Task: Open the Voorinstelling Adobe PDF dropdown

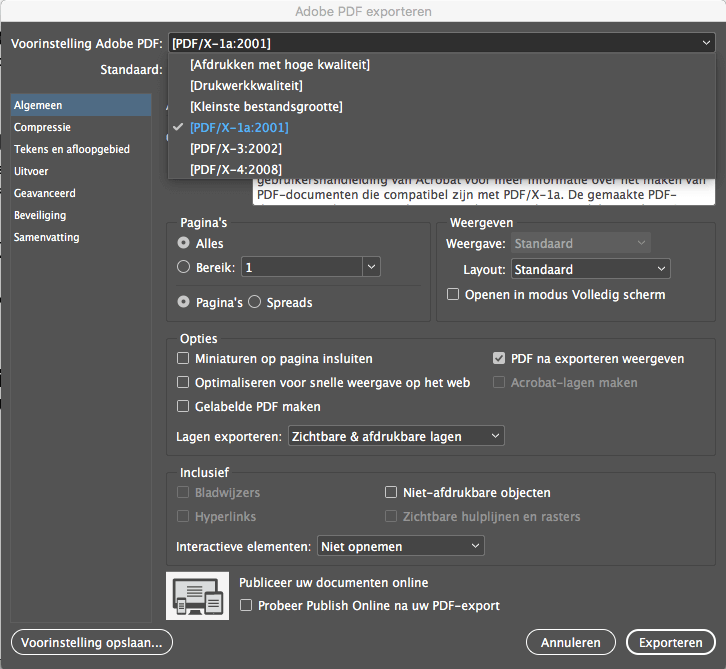Action: point(442,43)
